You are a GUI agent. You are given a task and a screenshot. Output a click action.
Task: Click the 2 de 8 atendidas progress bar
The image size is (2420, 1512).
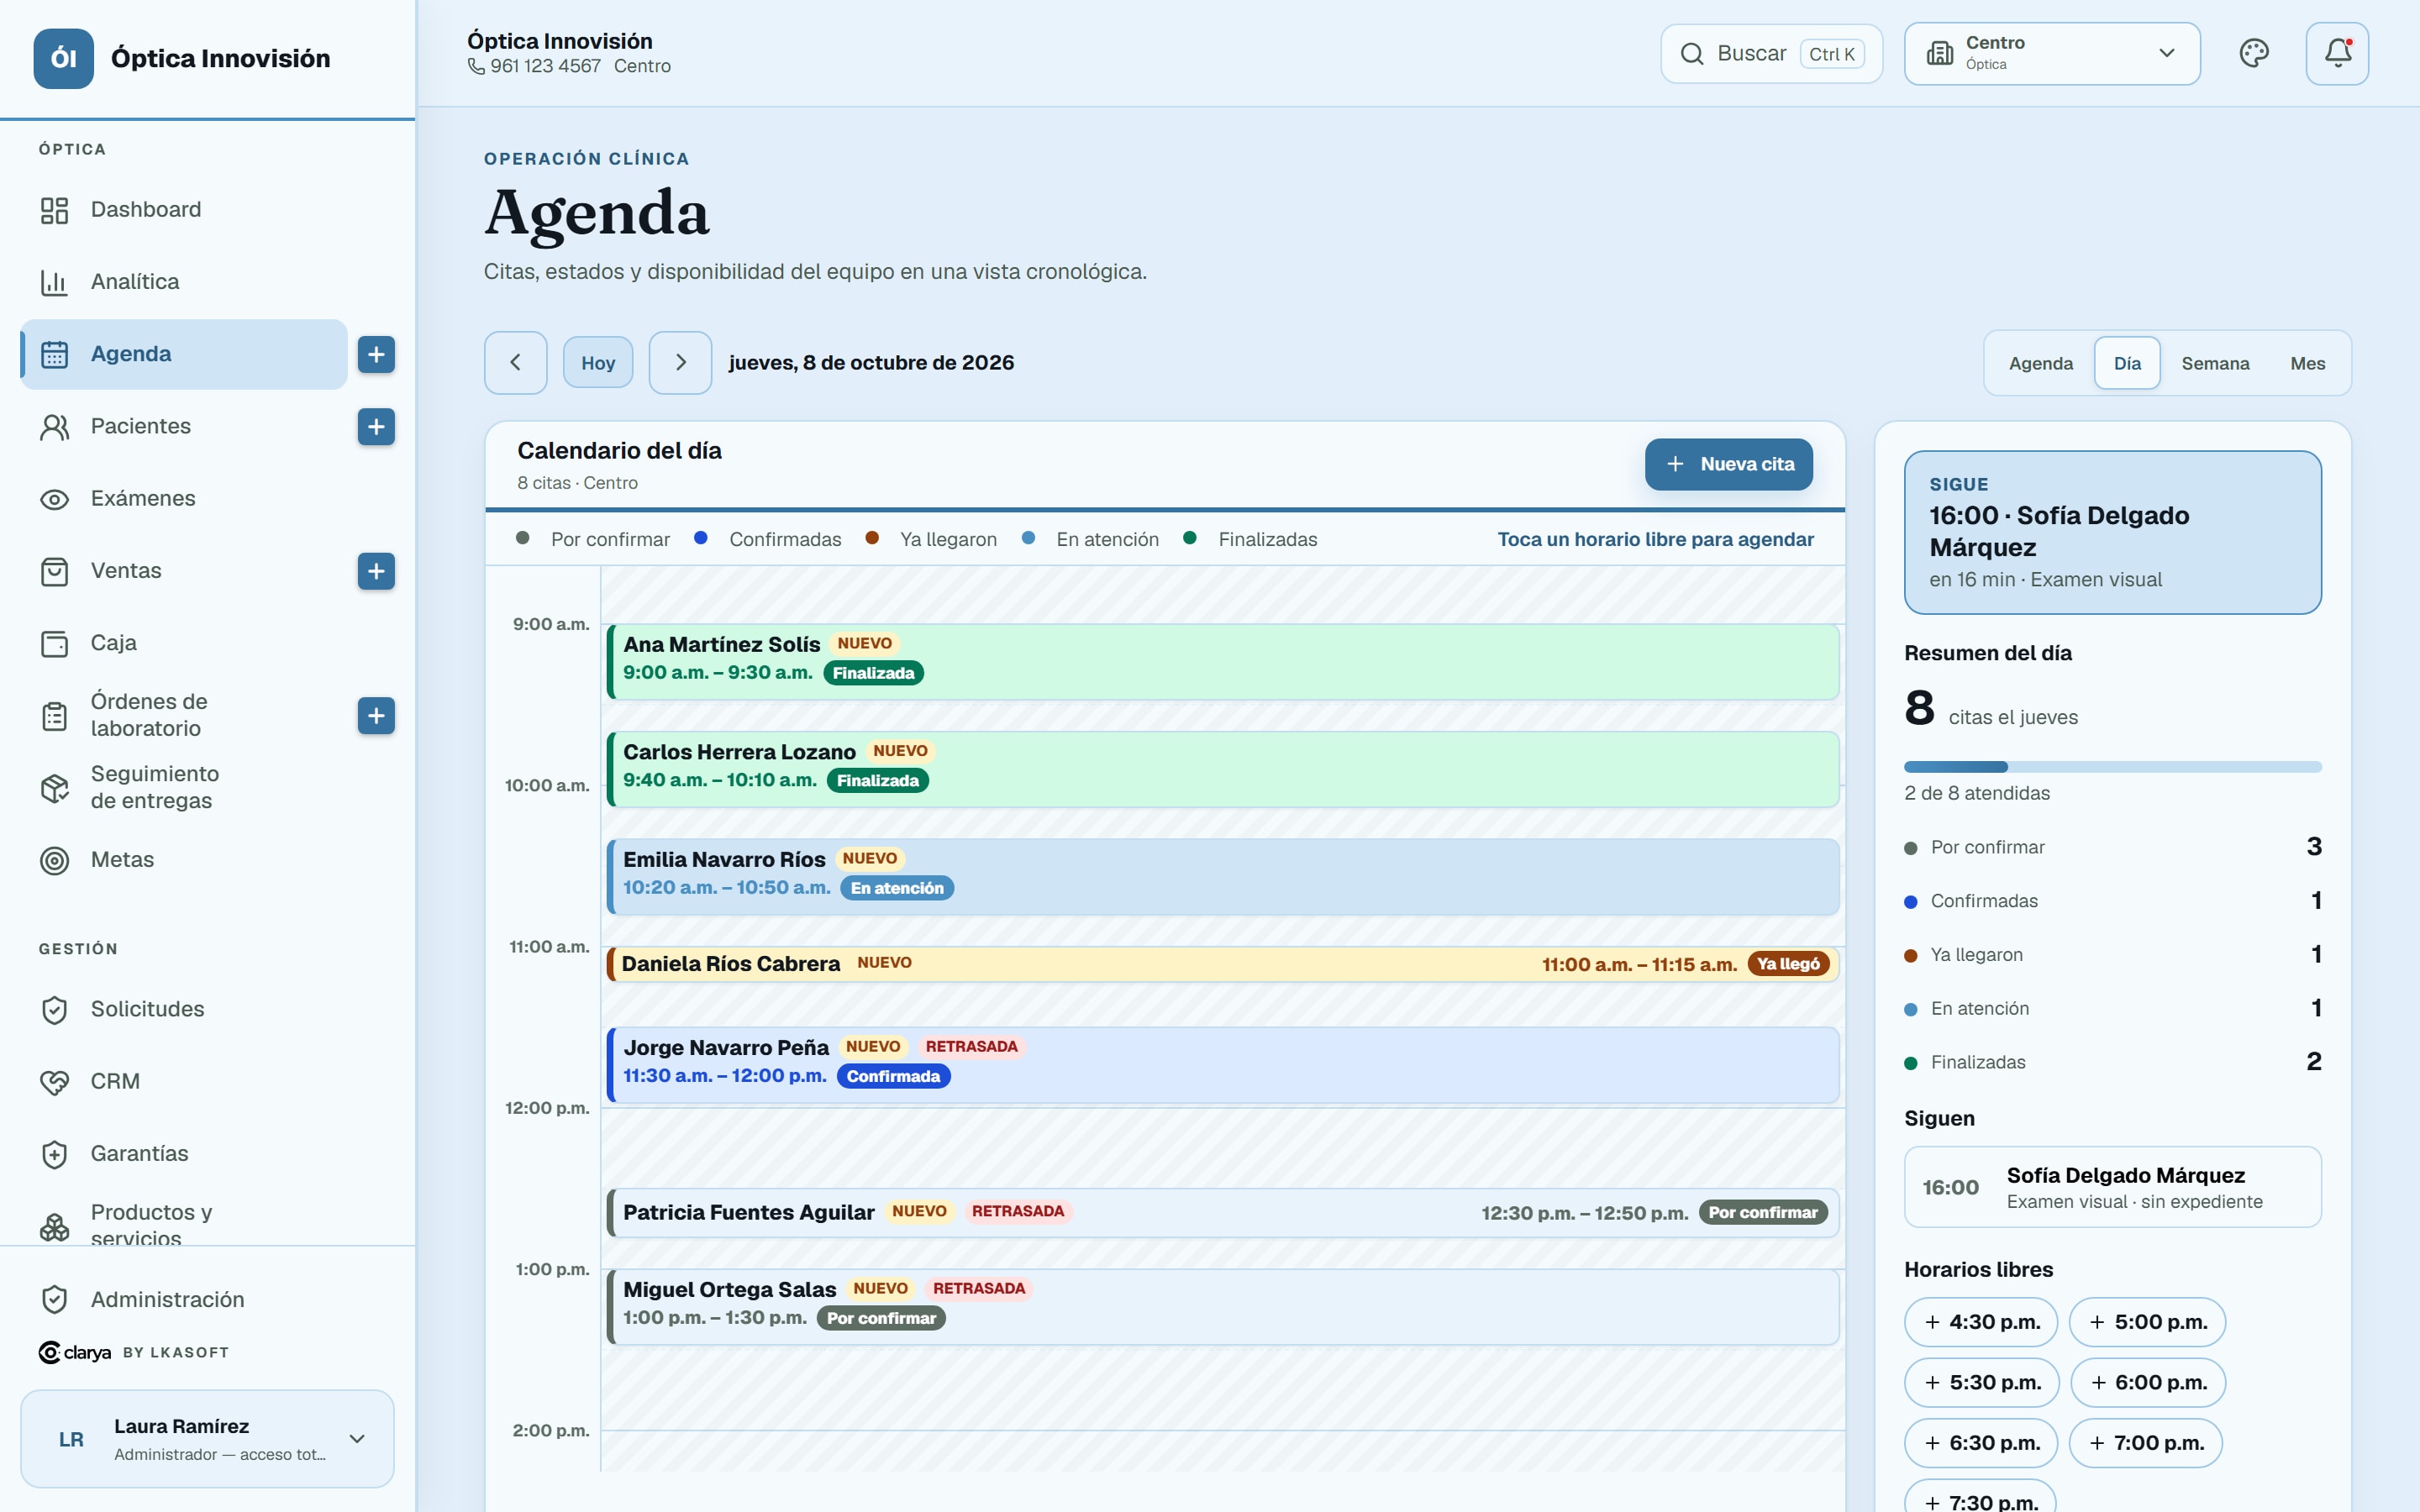coord(2112,767)
